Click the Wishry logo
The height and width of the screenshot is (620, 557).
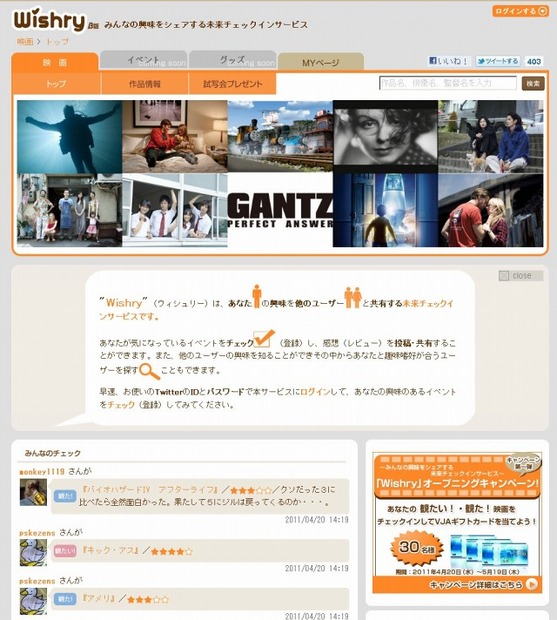(51, 20)
